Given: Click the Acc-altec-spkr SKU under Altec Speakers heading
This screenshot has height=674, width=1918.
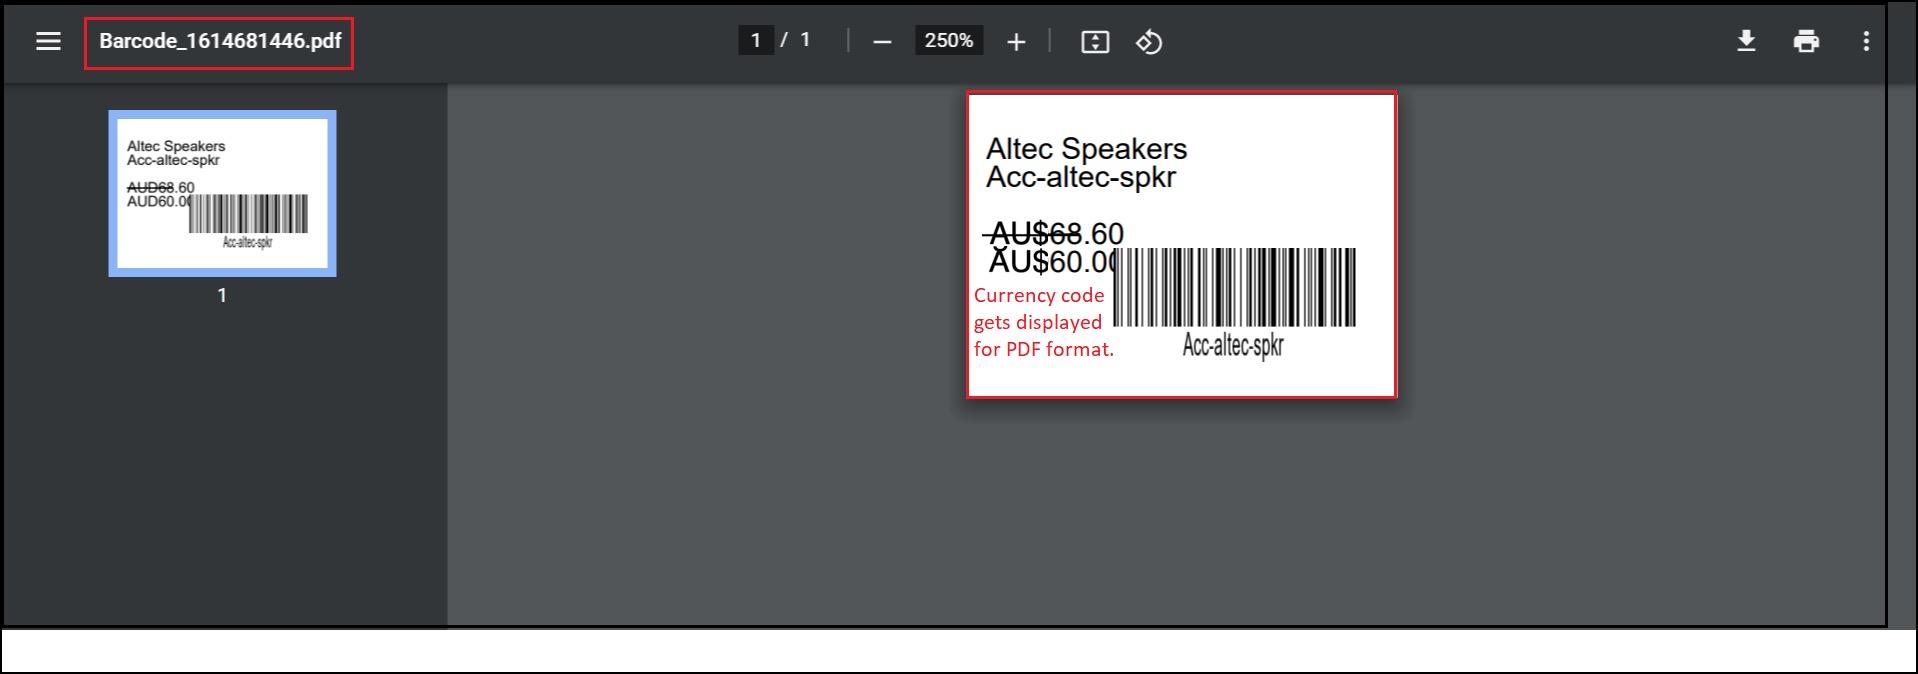Looking at the screenshot, I should 1081,177.
